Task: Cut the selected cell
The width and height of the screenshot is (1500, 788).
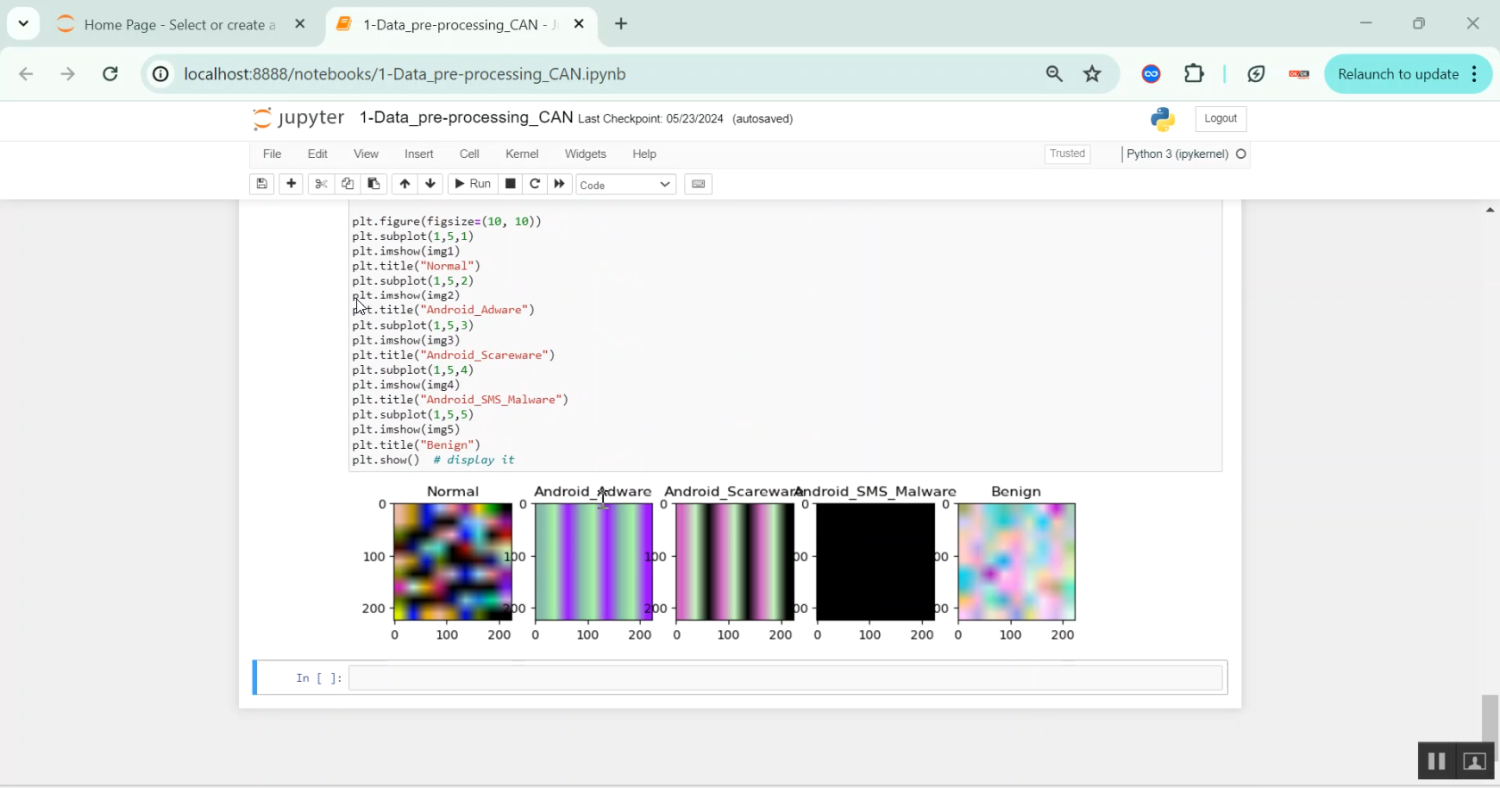Action: pyautogui.click(x=320, y=183)
